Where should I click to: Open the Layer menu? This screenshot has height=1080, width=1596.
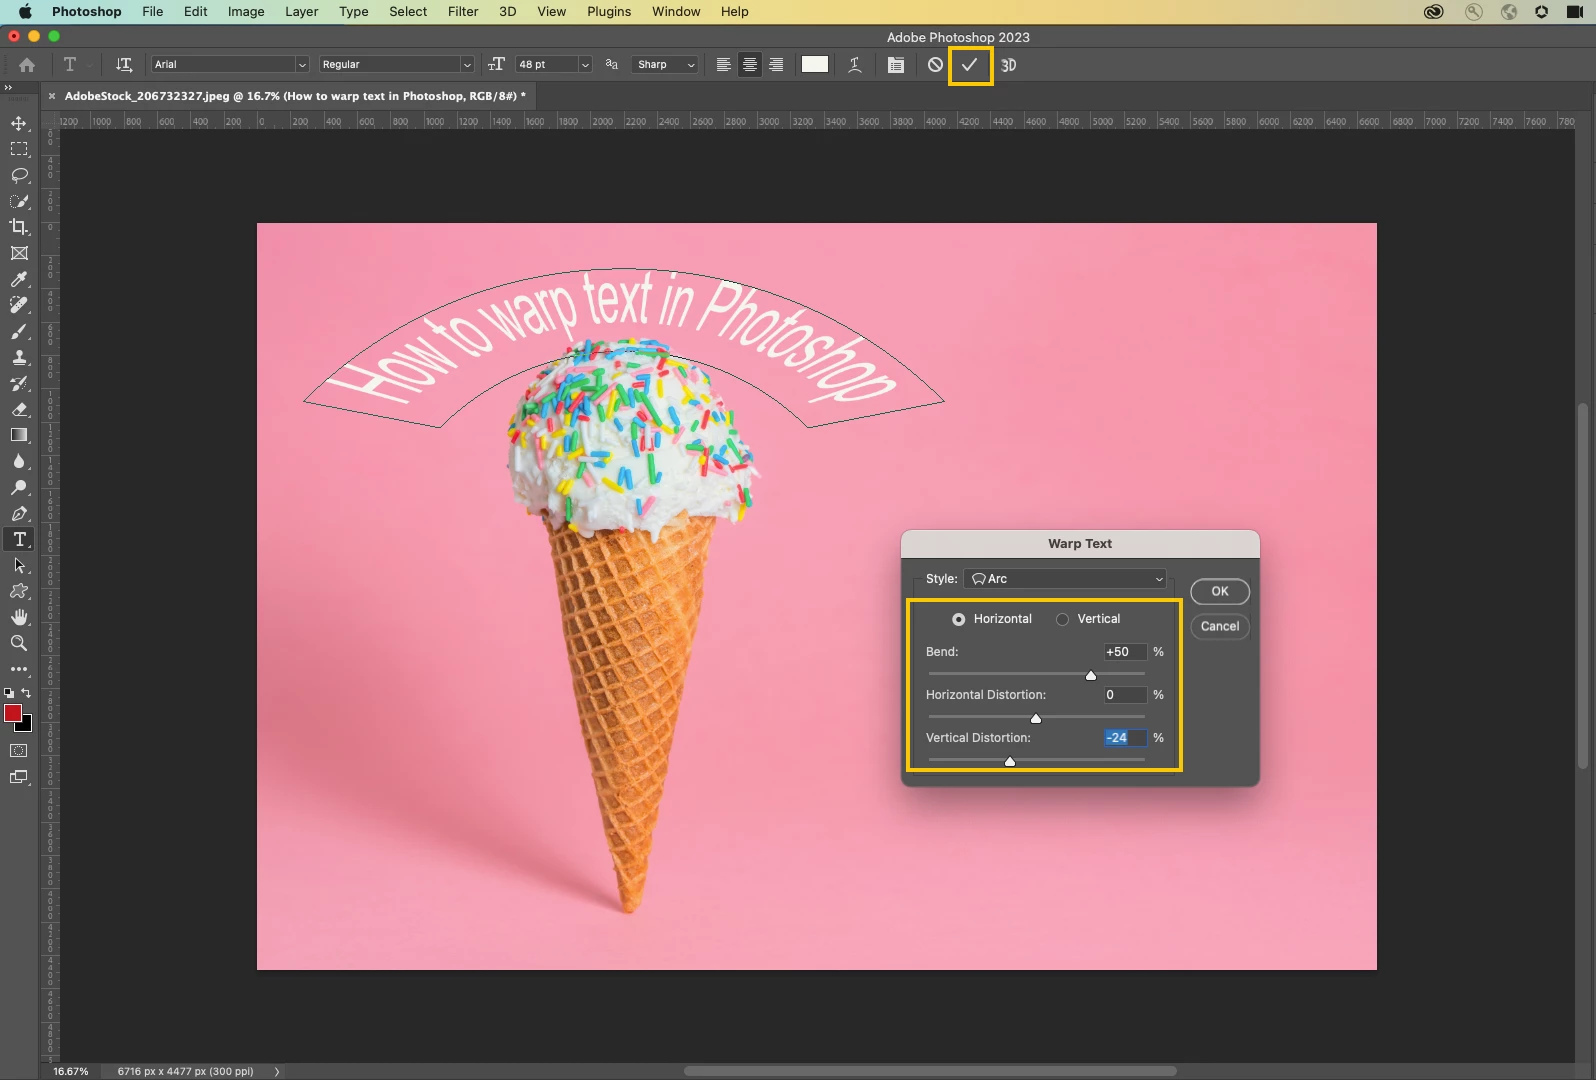pyautogui.click(x=301, y=12)
